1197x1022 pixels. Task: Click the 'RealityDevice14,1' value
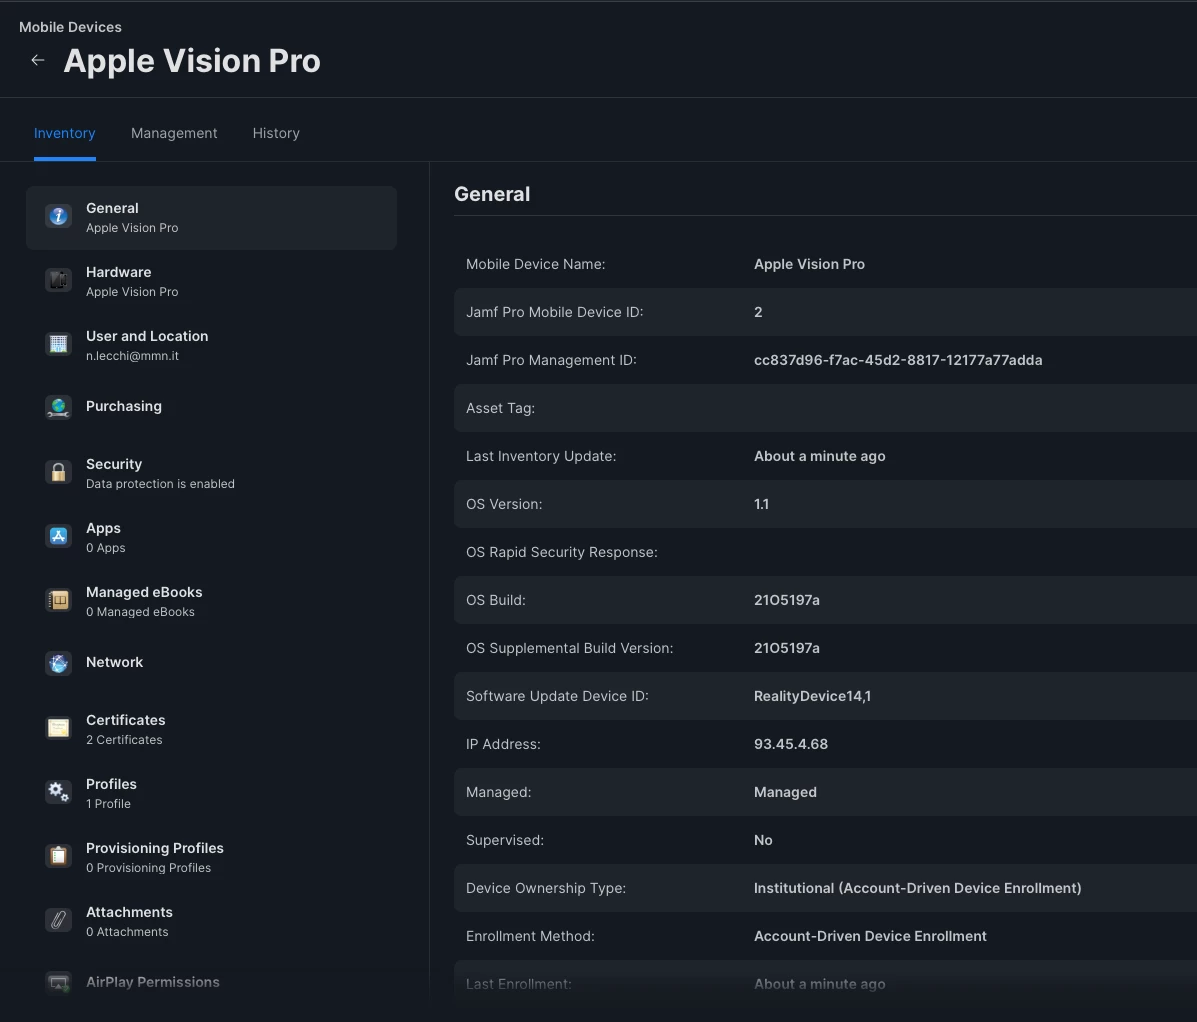[x=812, y=696]
